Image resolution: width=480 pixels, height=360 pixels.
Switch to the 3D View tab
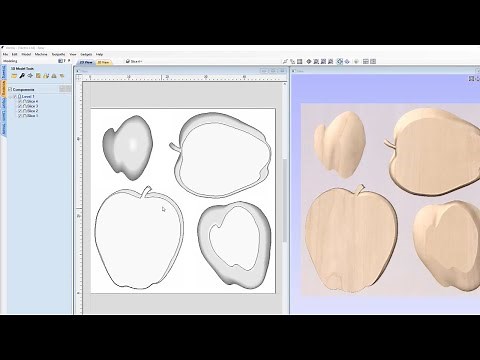[x=104, y=62]
